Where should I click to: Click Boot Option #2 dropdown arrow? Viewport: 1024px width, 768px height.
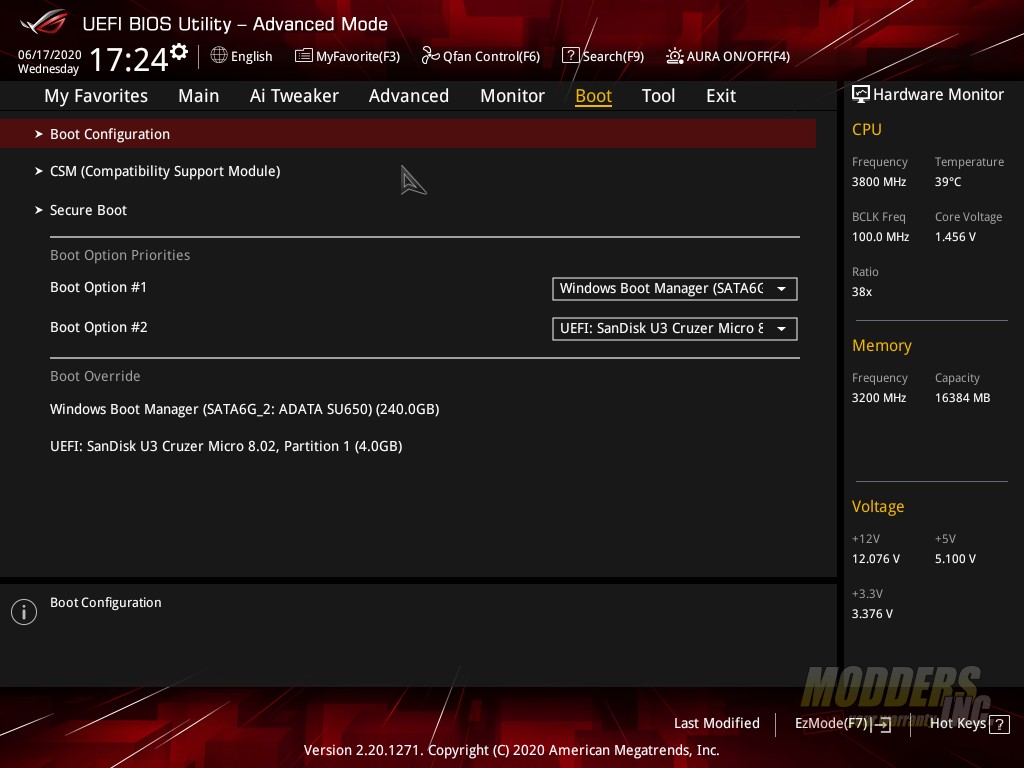(x=781, y=328)
